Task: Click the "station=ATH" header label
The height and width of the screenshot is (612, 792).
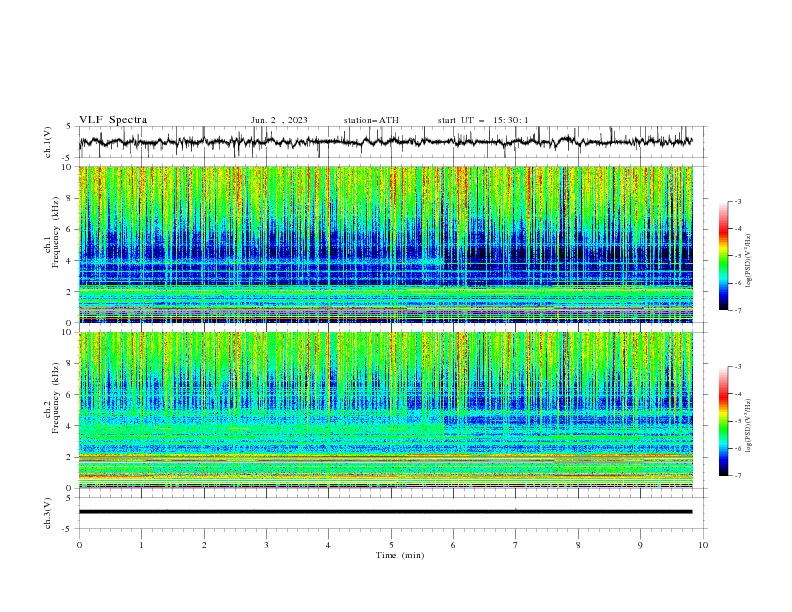Action: pyautogui.click(x=371, y=120)
